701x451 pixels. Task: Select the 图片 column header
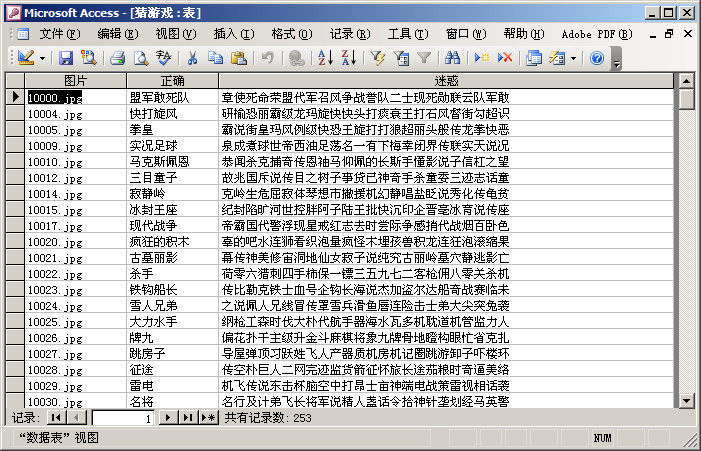point(76,80)
